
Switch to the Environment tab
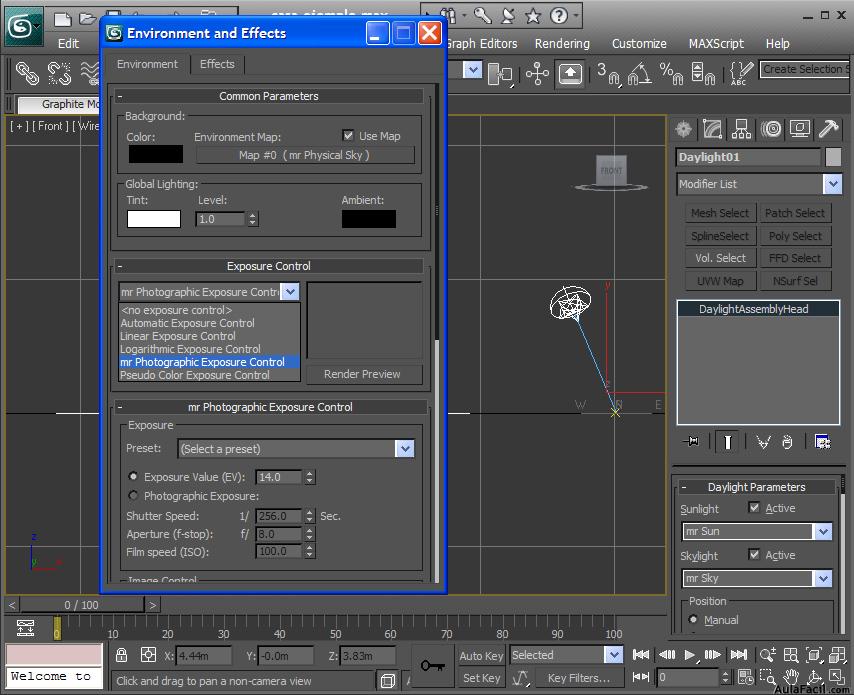coord(147,64)
